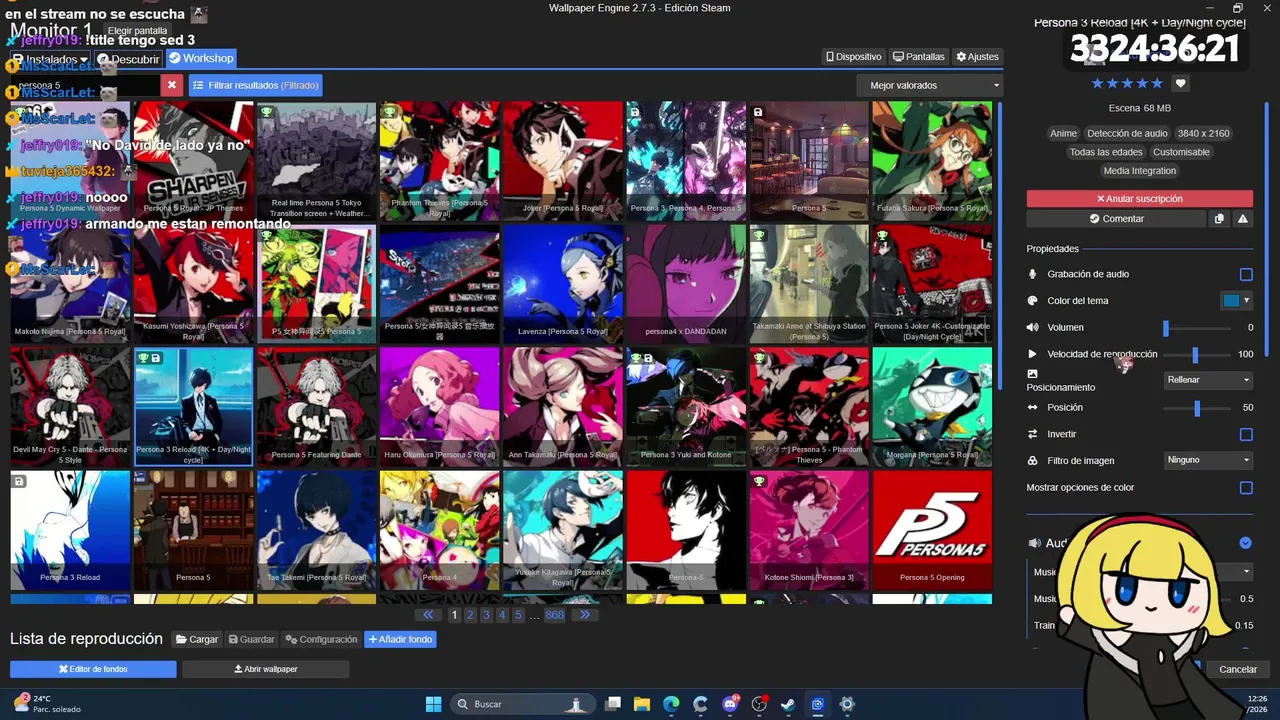Click the Anime tag
1280x720 pixels.
(x=1064, y=133)
